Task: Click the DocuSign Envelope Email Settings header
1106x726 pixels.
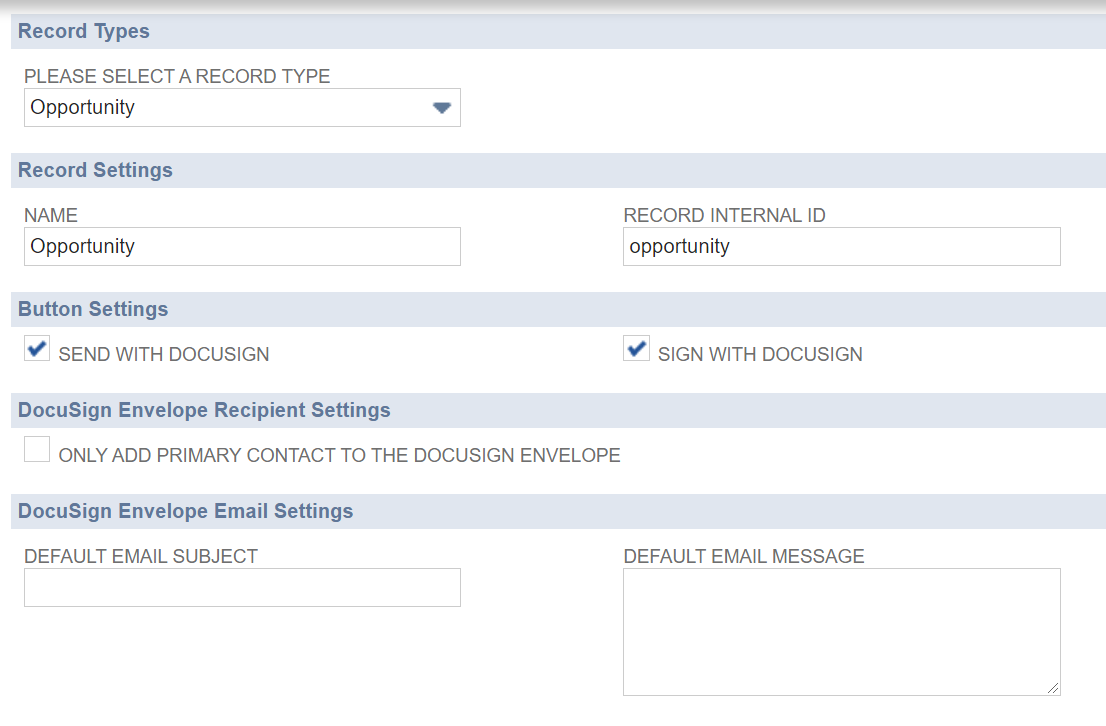Action: (x=185, y=511)
